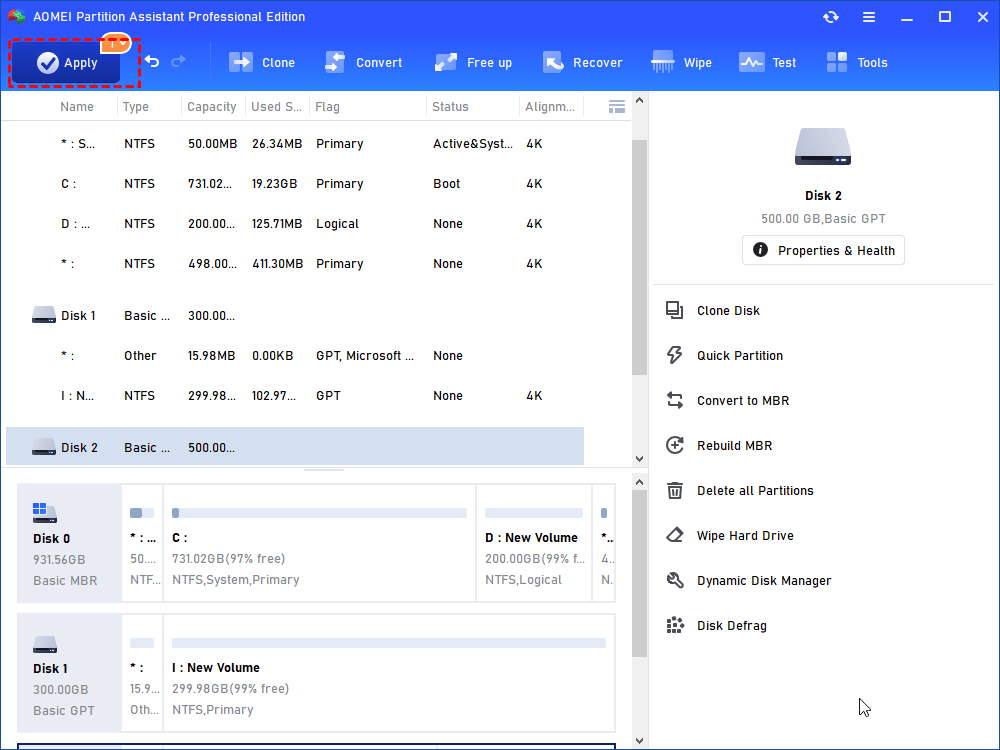Select the D: Logical partition row
The image size is (1000, 750).
295,224
